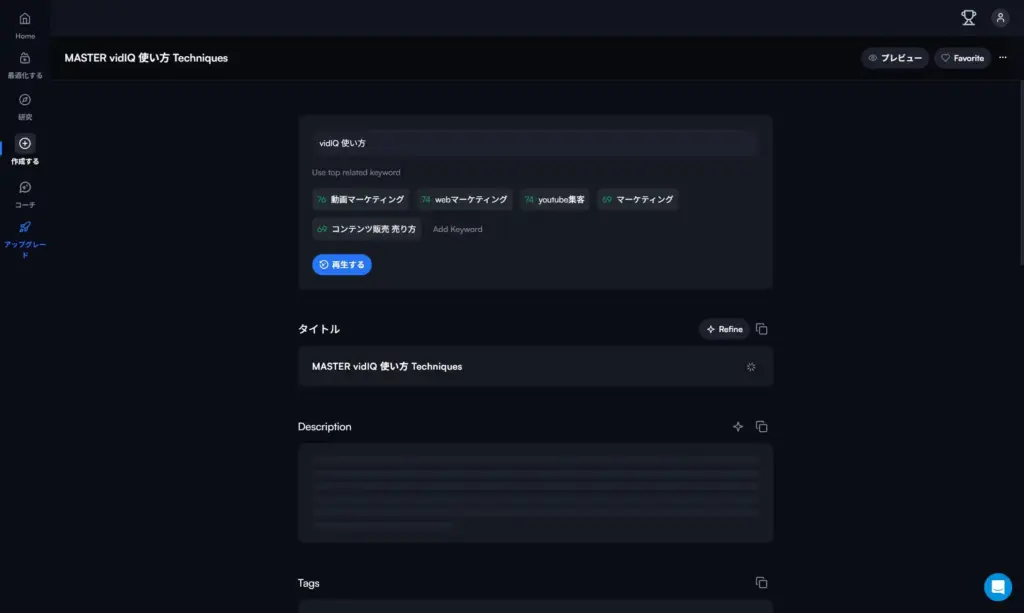Viewport: 1024px width, 613px height.
Task: Click the Description text area
Action: (536, 493)
